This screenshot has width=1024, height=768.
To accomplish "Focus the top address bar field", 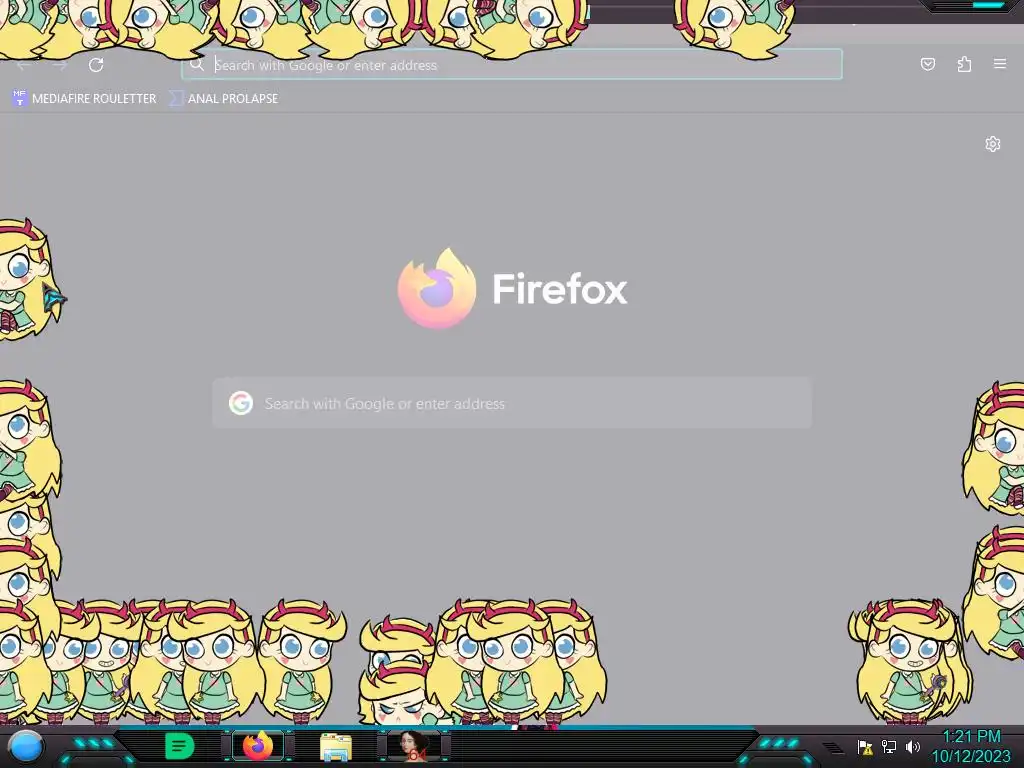I will pos(511,65).
